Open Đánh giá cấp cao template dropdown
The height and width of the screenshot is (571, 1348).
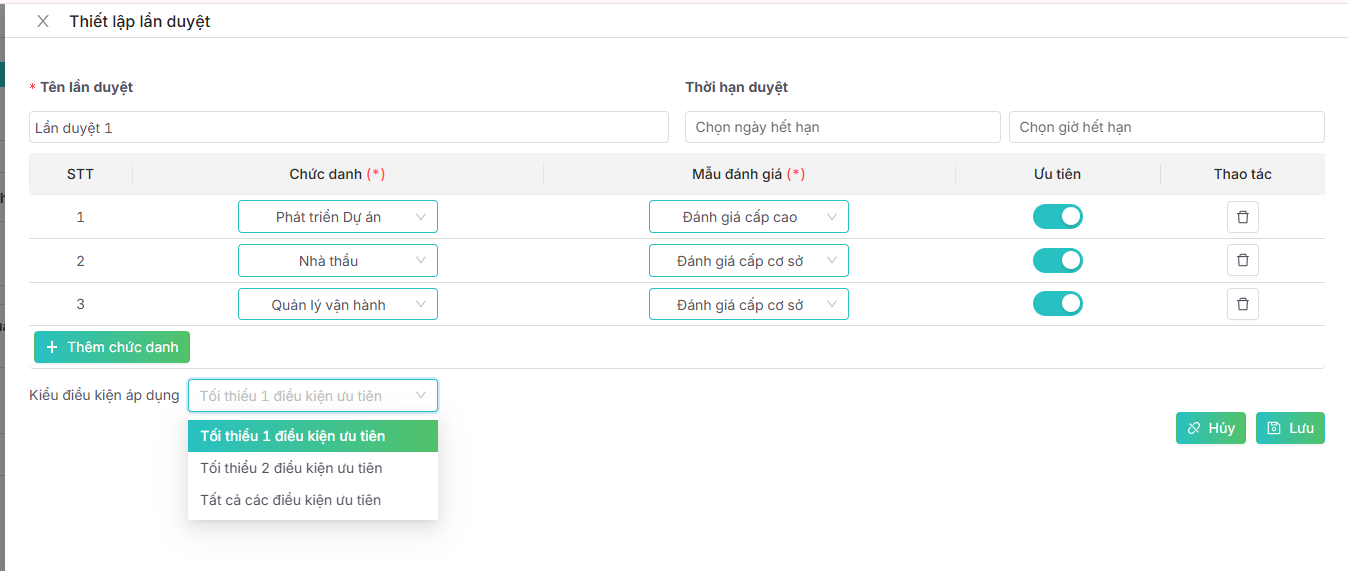click(x=748, y=217)
